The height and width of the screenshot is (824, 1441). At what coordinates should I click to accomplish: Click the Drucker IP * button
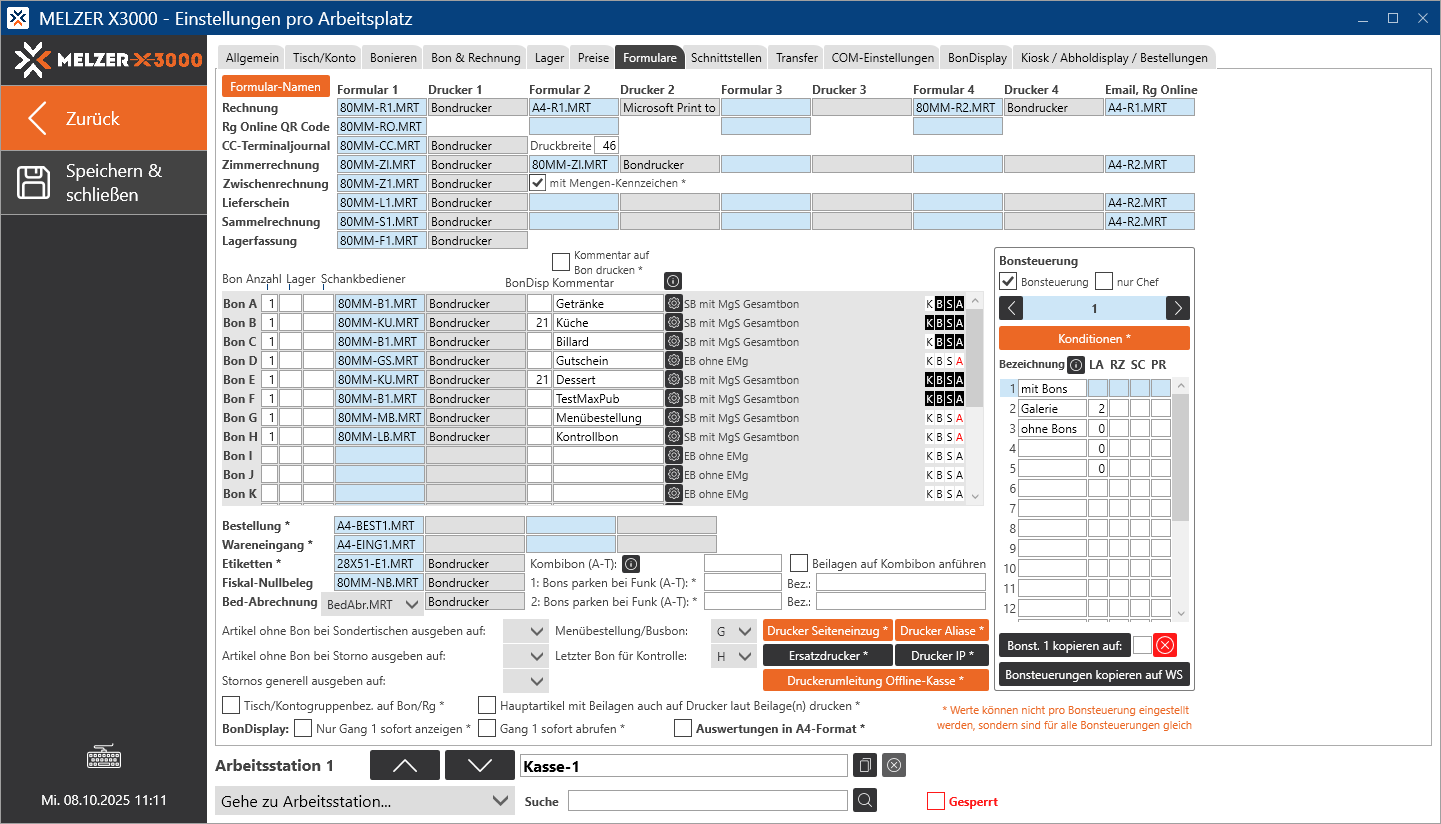click(942, 655)
